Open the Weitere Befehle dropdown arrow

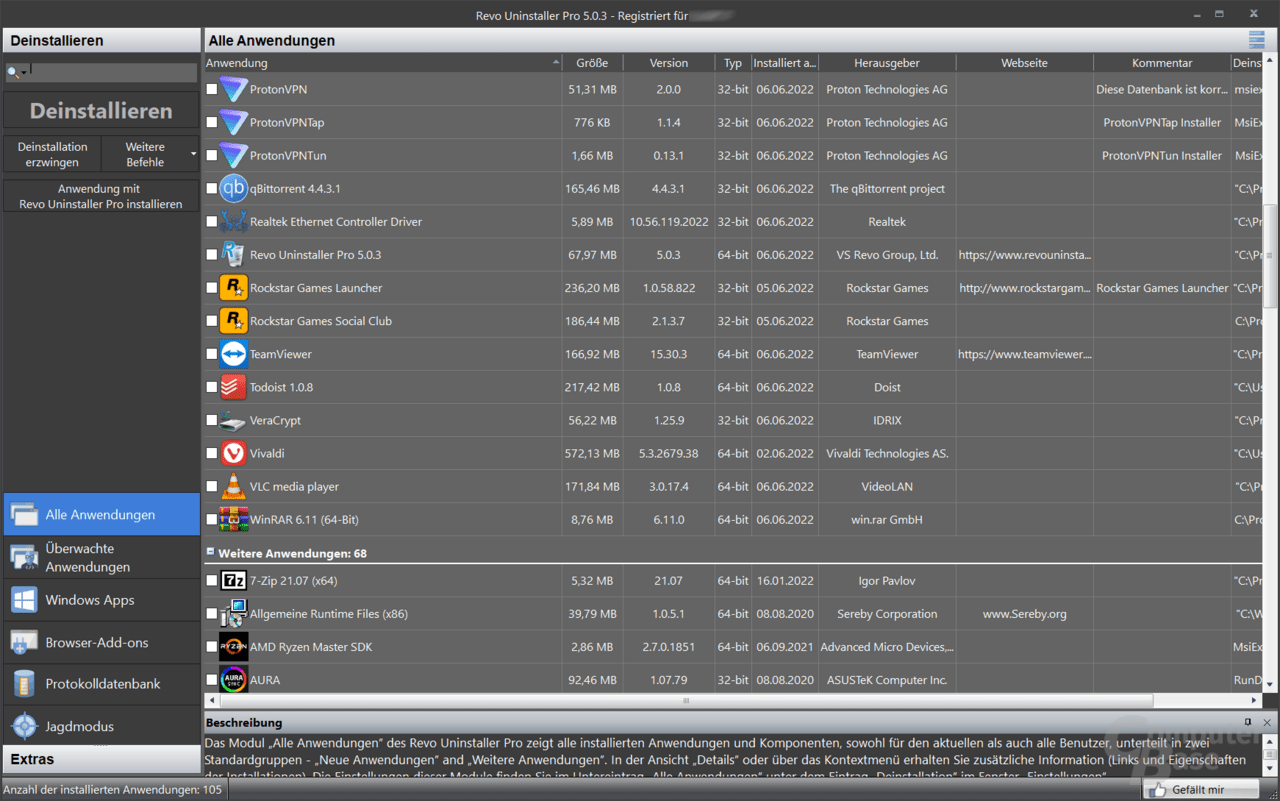click(193, 155)
